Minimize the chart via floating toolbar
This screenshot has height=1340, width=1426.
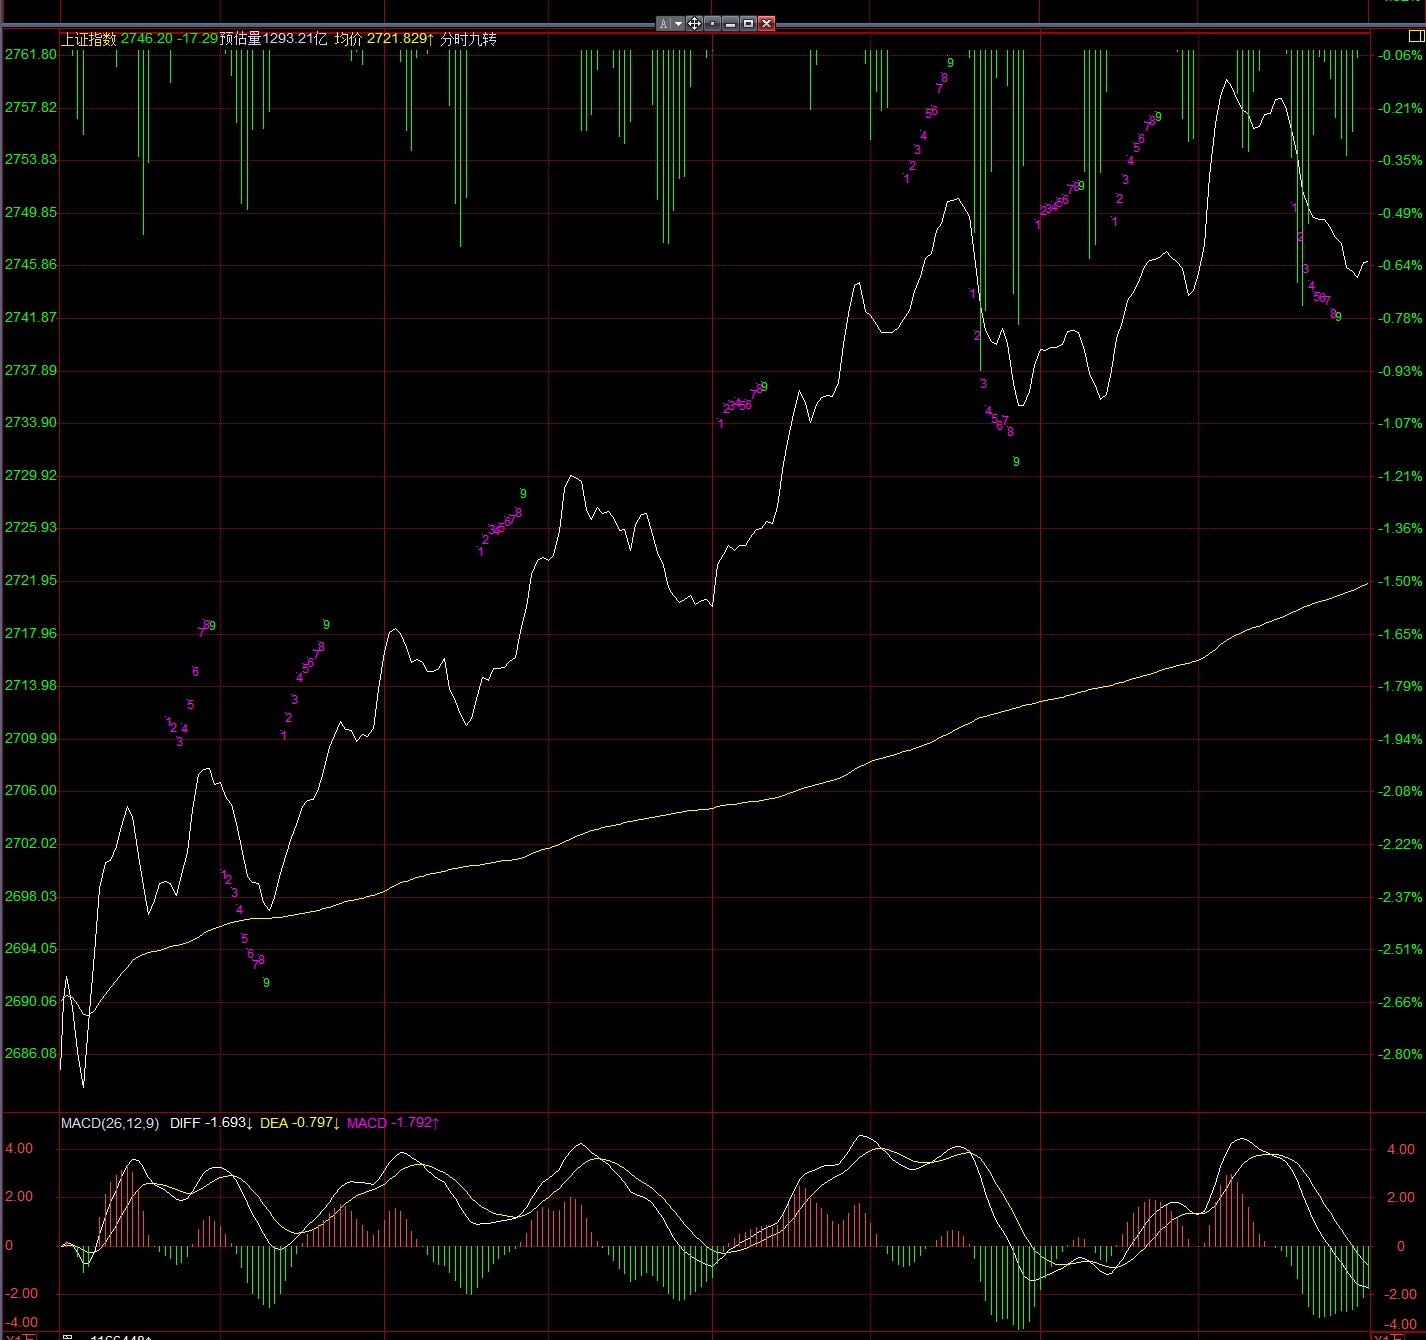click(730, 23)
